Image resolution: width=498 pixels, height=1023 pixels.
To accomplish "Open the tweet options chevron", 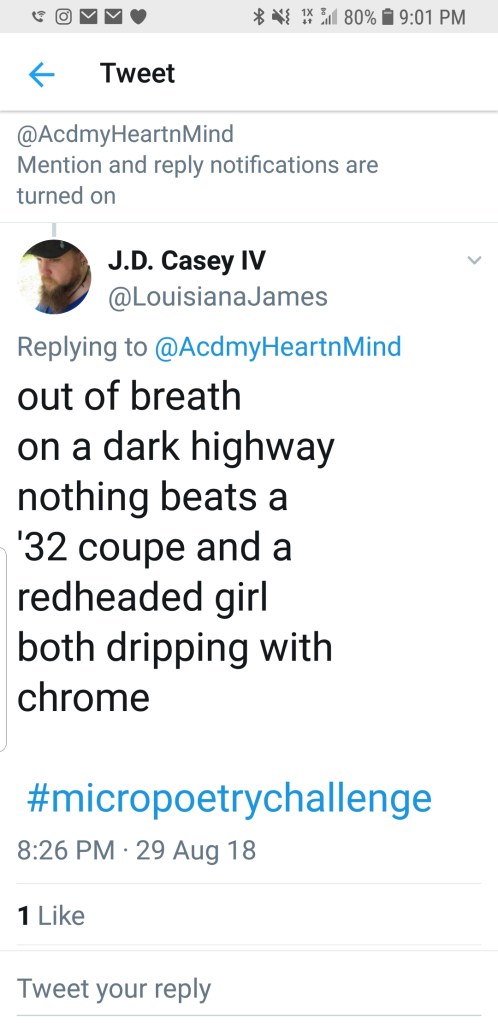I will 475,260.
